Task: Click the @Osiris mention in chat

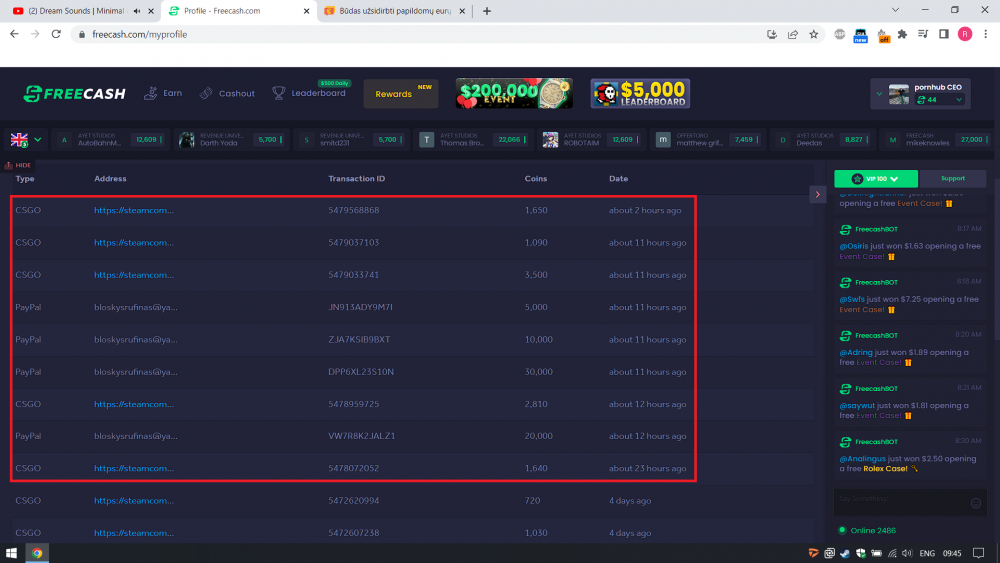Action: point(853,246)
